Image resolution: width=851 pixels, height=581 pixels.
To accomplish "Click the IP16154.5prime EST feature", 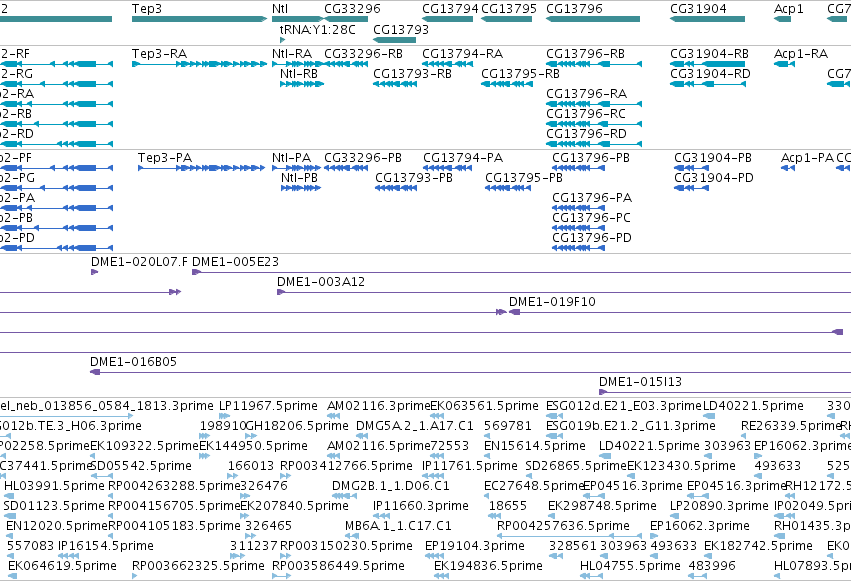I will [68, 556].
